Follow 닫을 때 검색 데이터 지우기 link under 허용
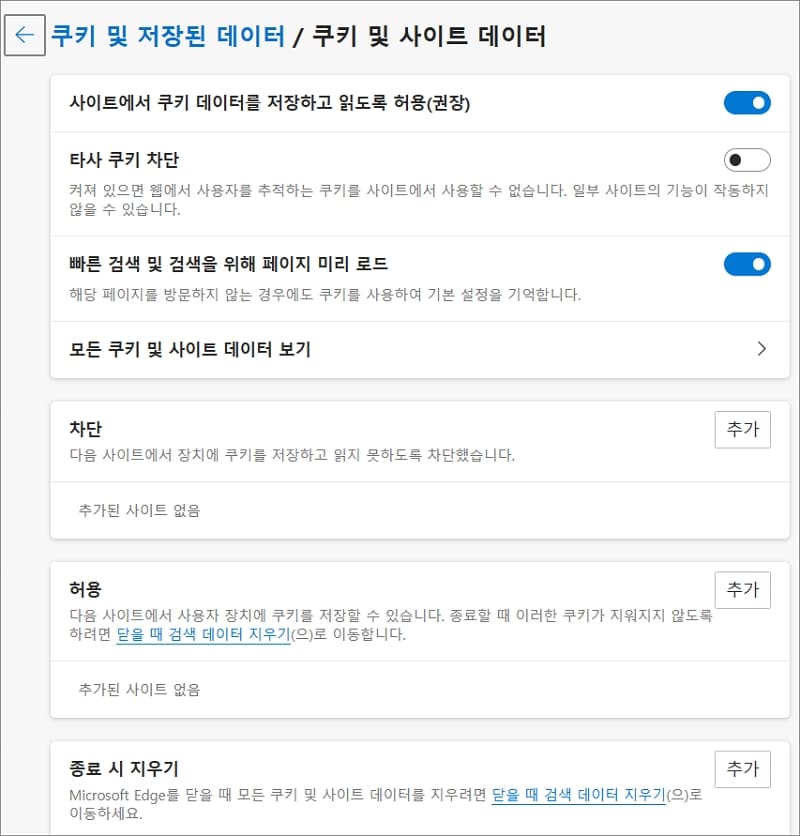 pos(203,634)
